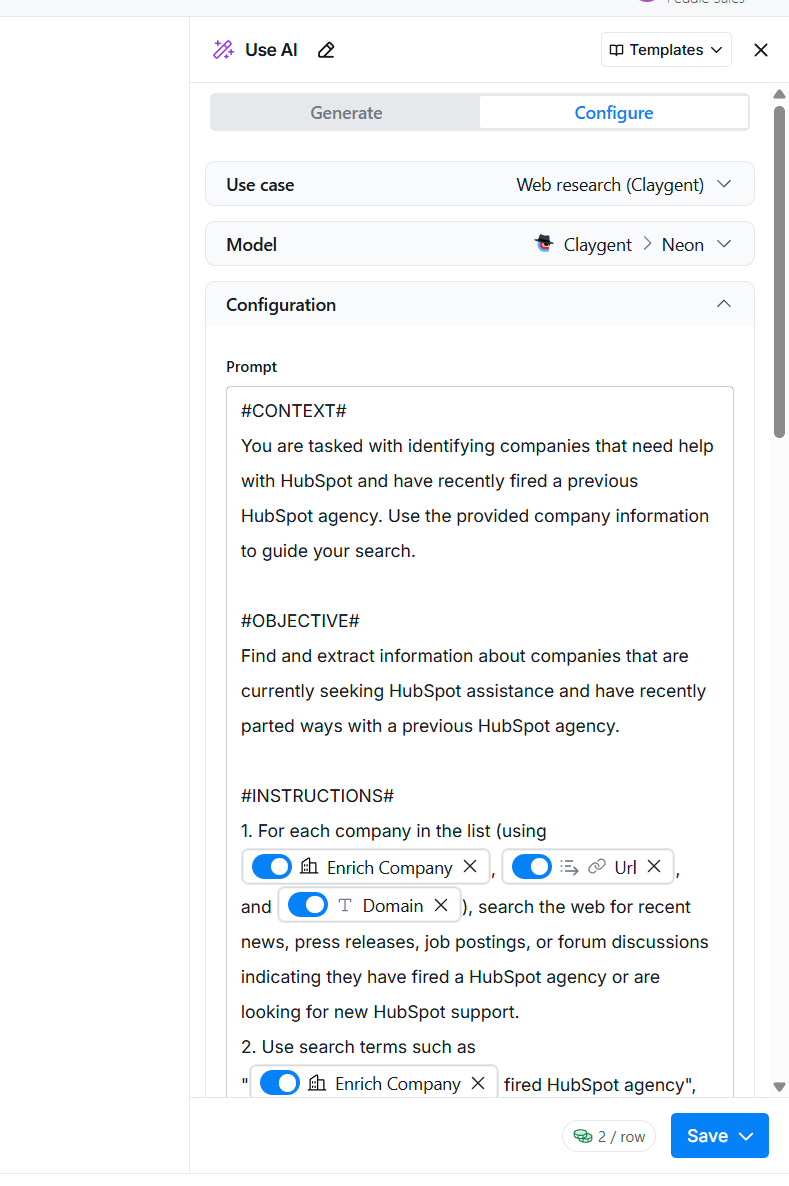
Task: Switch to the Generate tab
Action: (346, 113)
